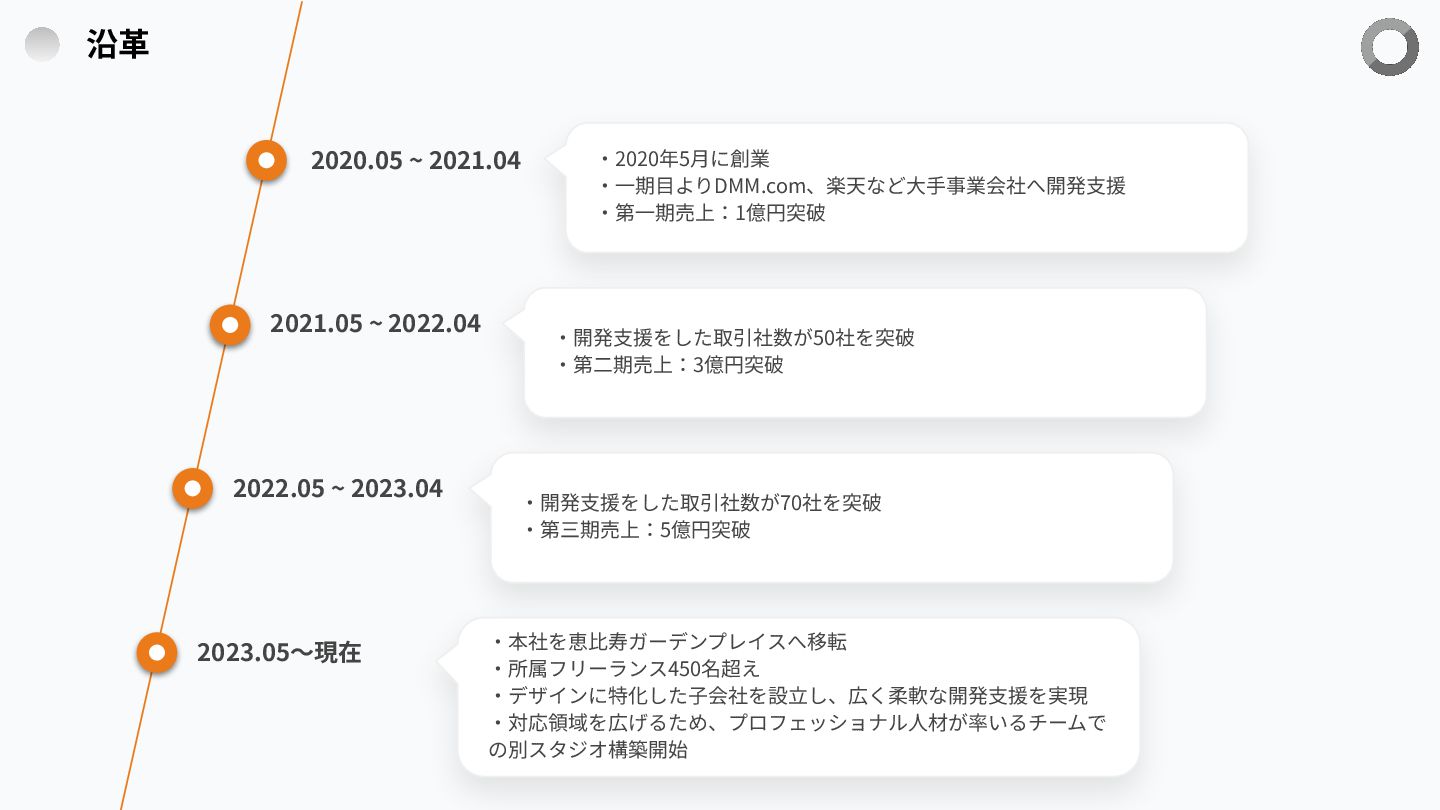Select the orange marker for 2021.05 ~ 2022.04
Viewport: 1440px width, 810px height.
tap(230, 325)
